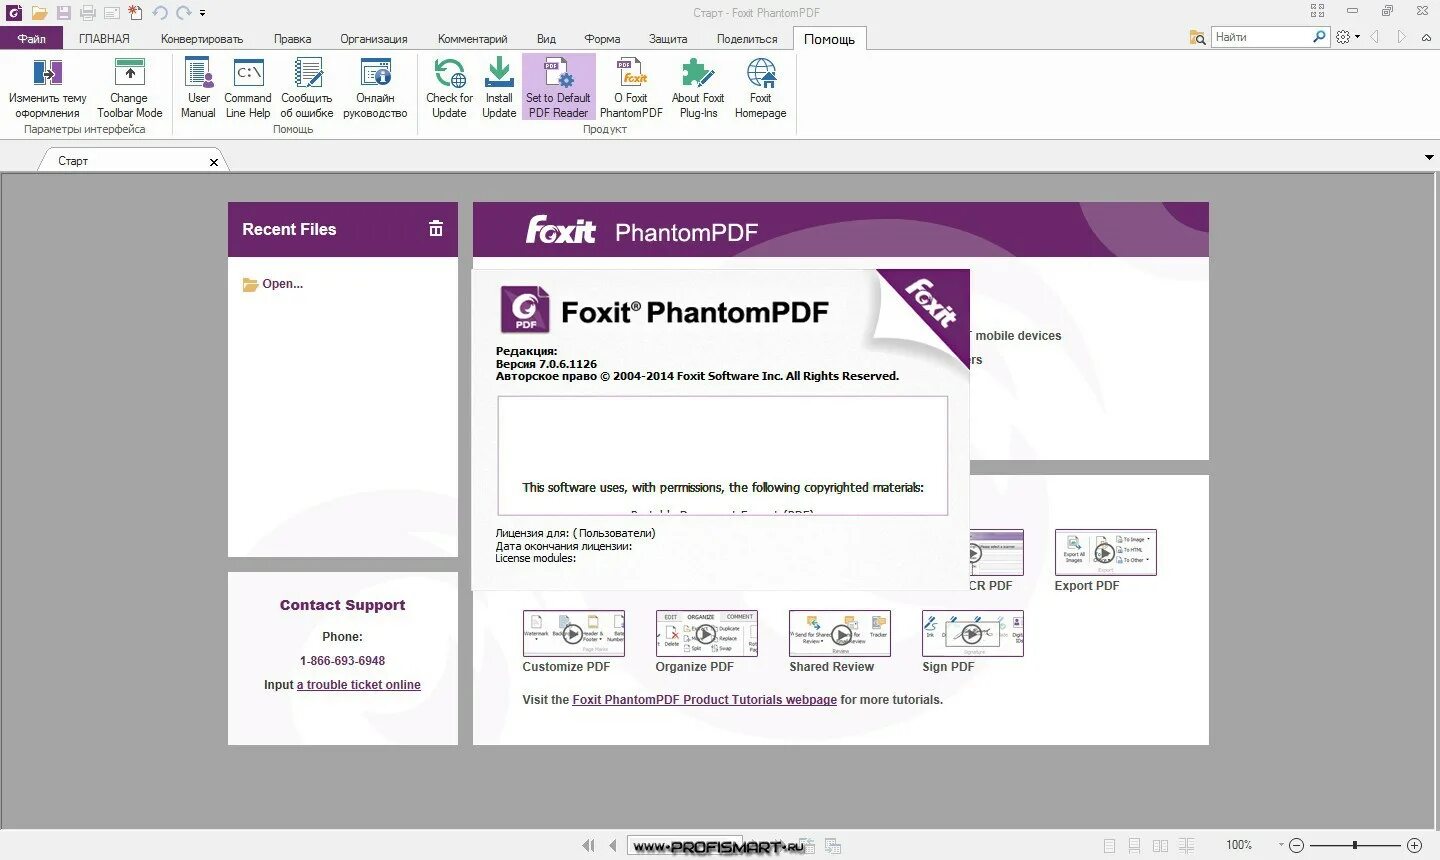Select facing pages view icon in status bar
Image resolution: width=1440 pixels, height=860 pixels.
tap(1160, 846)
